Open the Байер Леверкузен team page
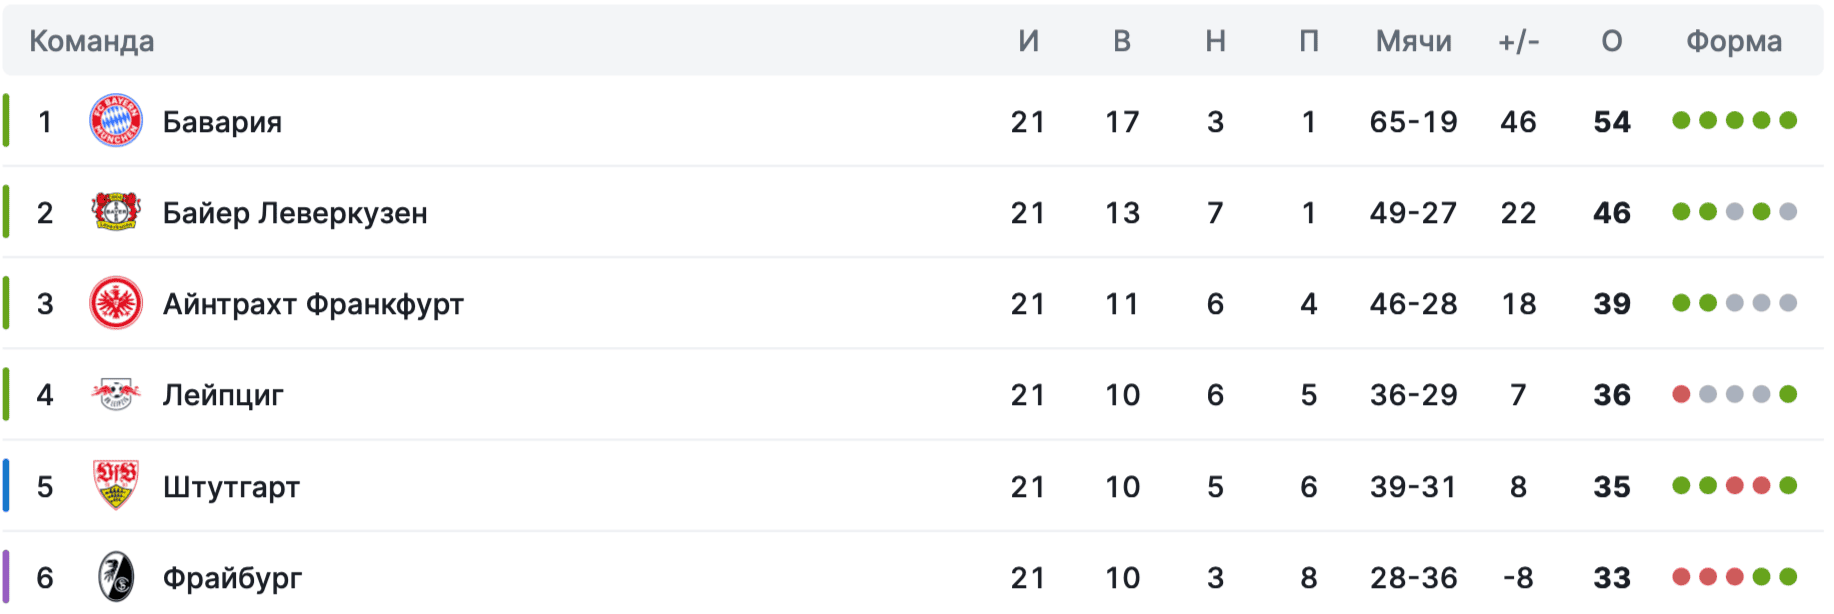 point(295,213)
